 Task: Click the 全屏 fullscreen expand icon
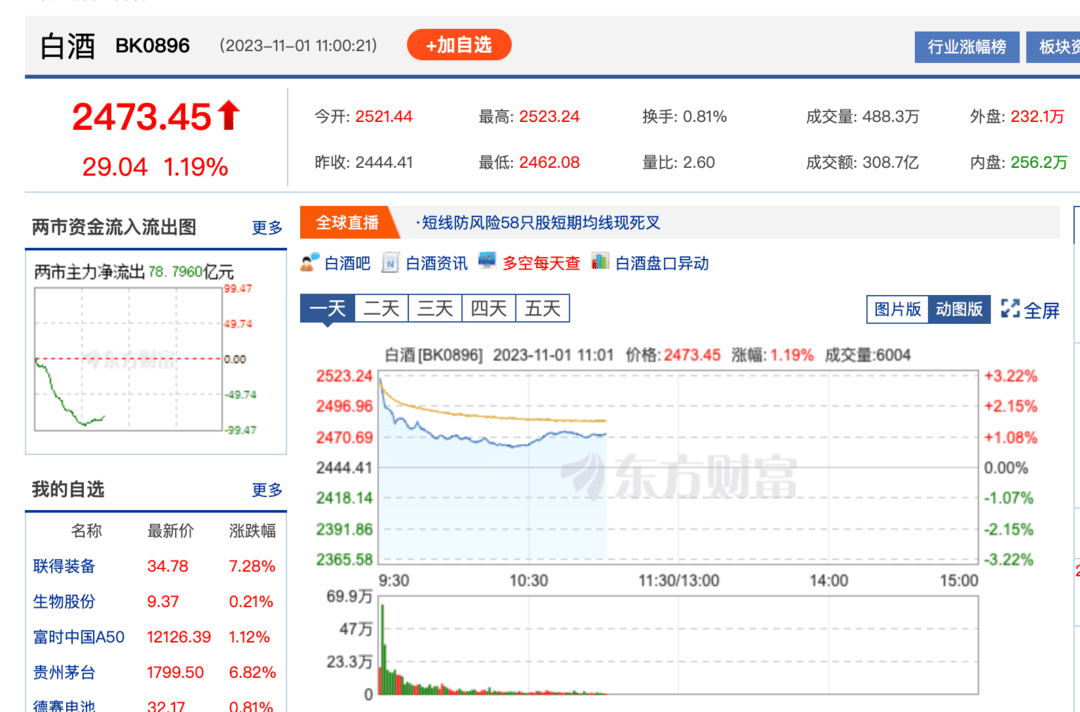tap(1010, 309)
